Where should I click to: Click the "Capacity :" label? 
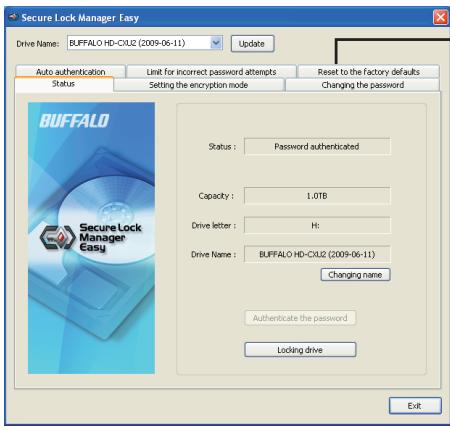tap(216, 196)
